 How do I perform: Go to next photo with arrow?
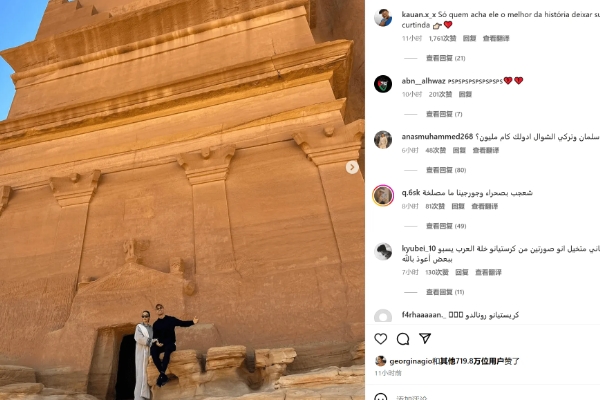(x=352, y=167)
